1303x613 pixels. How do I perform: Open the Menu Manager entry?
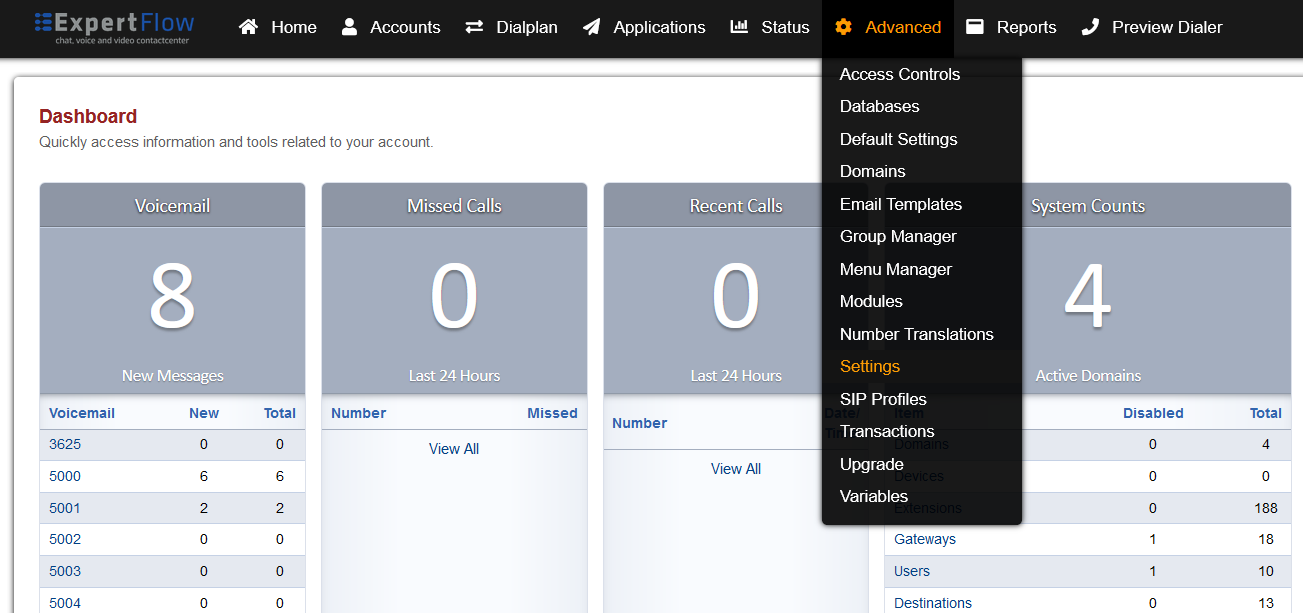895,269
